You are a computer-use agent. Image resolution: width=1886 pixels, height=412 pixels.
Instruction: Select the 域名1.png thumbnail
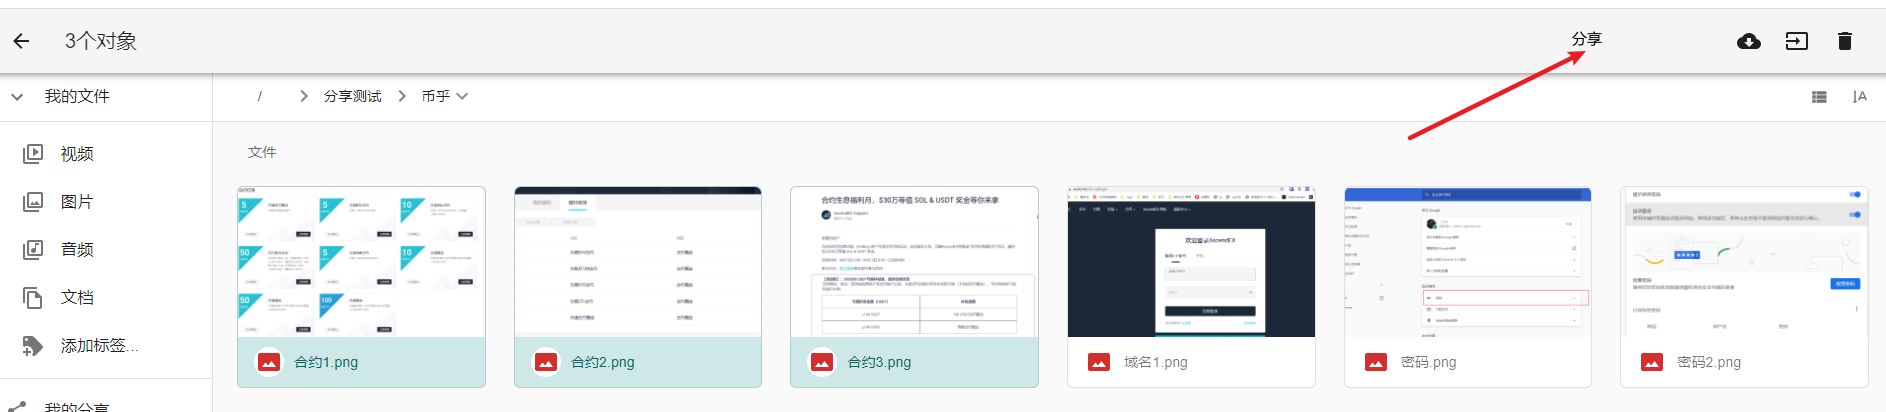[1191, 262]
